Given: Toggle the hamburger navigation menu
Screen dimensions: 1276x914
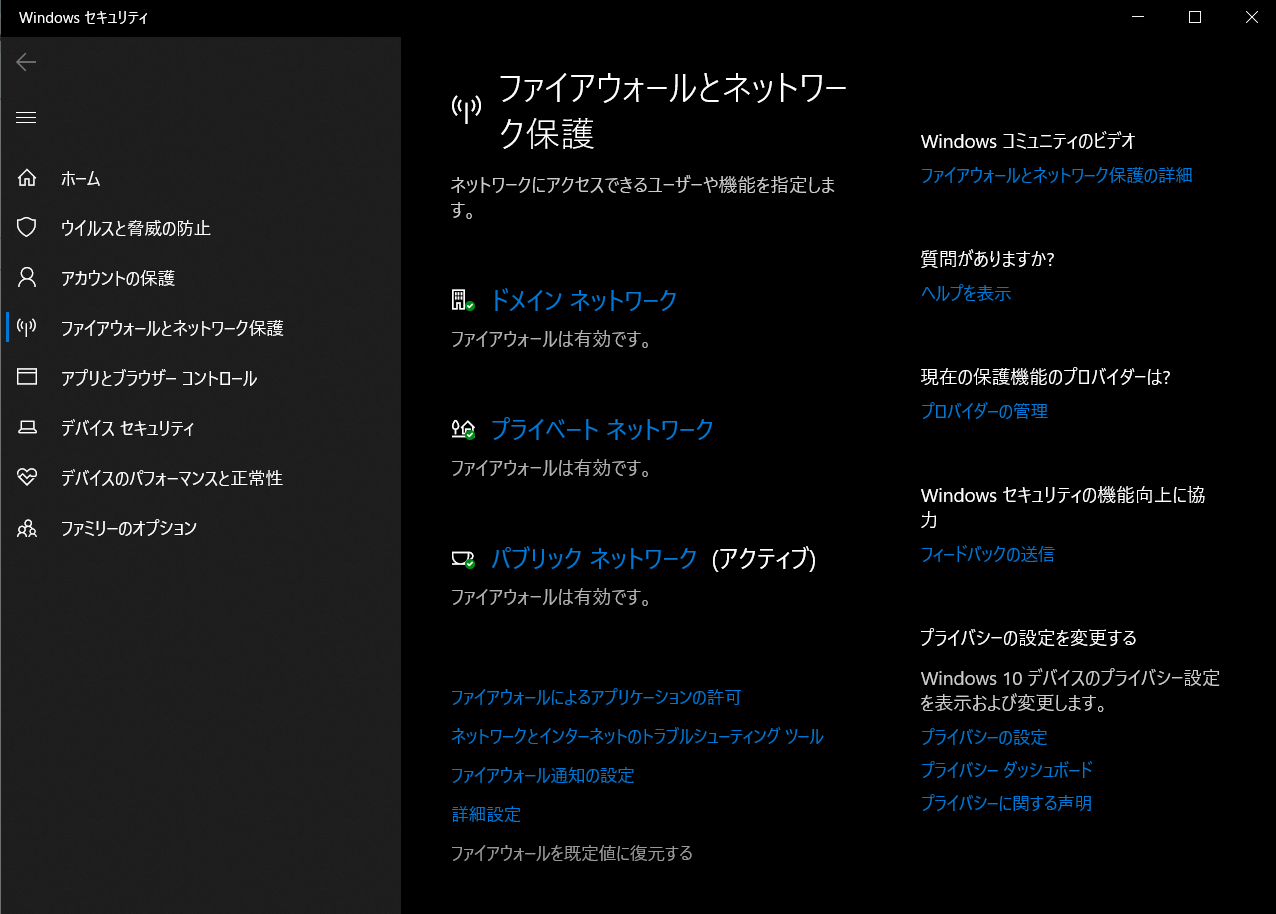Looking at the screenshot, I should coord(27,118).
